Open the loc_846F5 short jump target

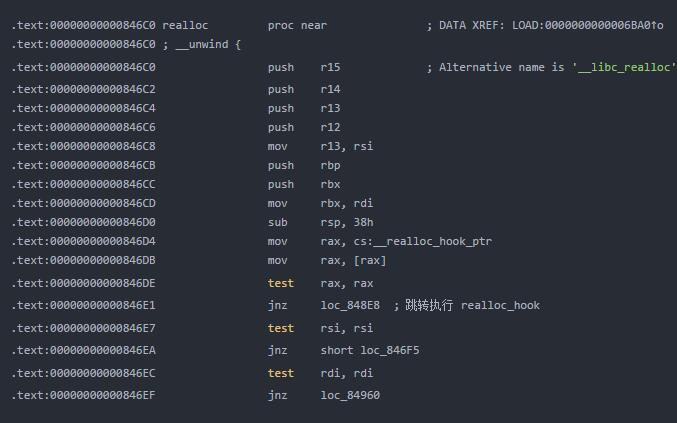click(x=385, y=350)
